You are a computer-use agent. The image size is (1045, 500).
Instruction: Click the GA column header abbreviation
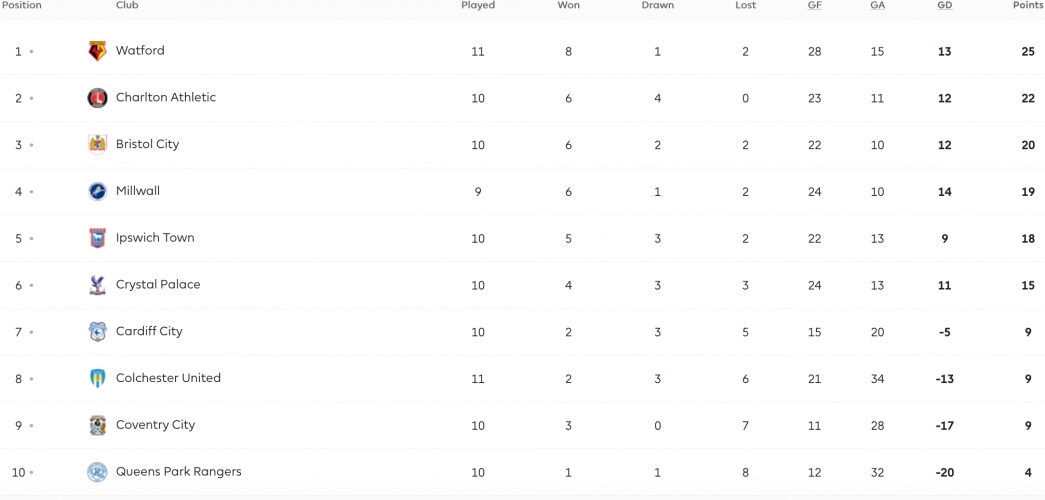(x=877, y=5)
